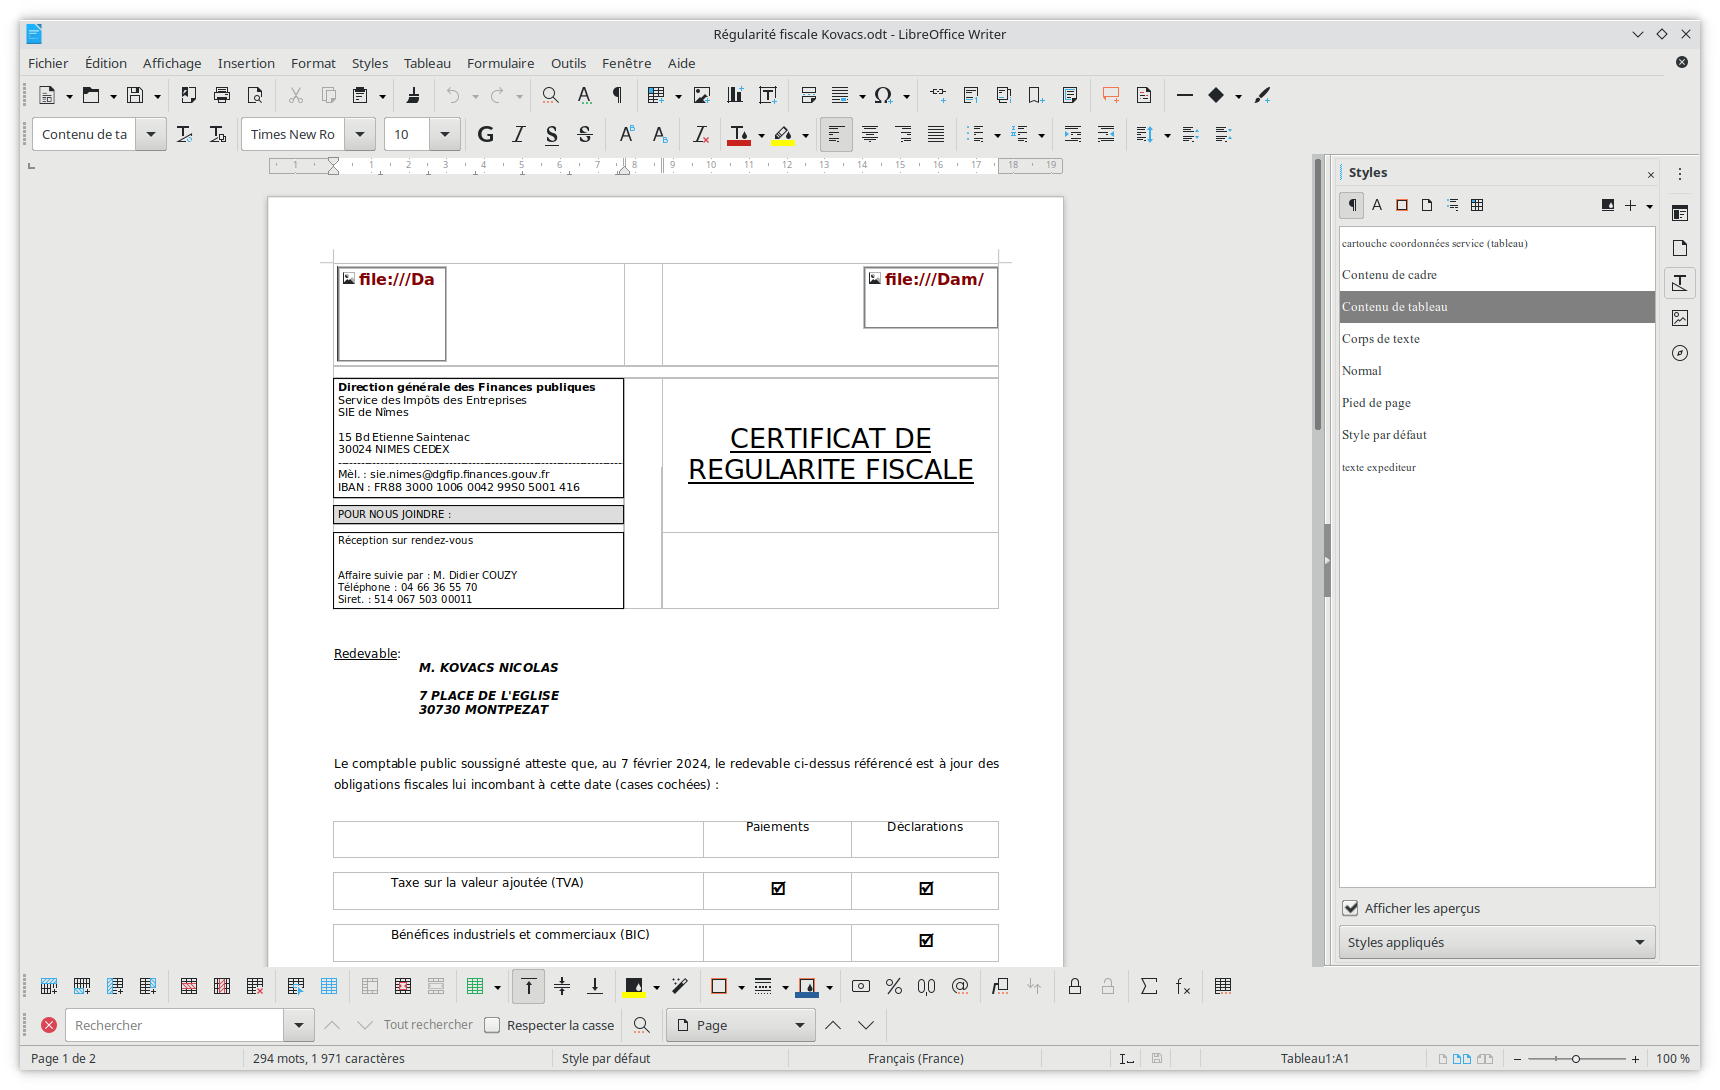Click the Sum formula icon
Screen dimensions: 1720x1090
click(1149, 986)
